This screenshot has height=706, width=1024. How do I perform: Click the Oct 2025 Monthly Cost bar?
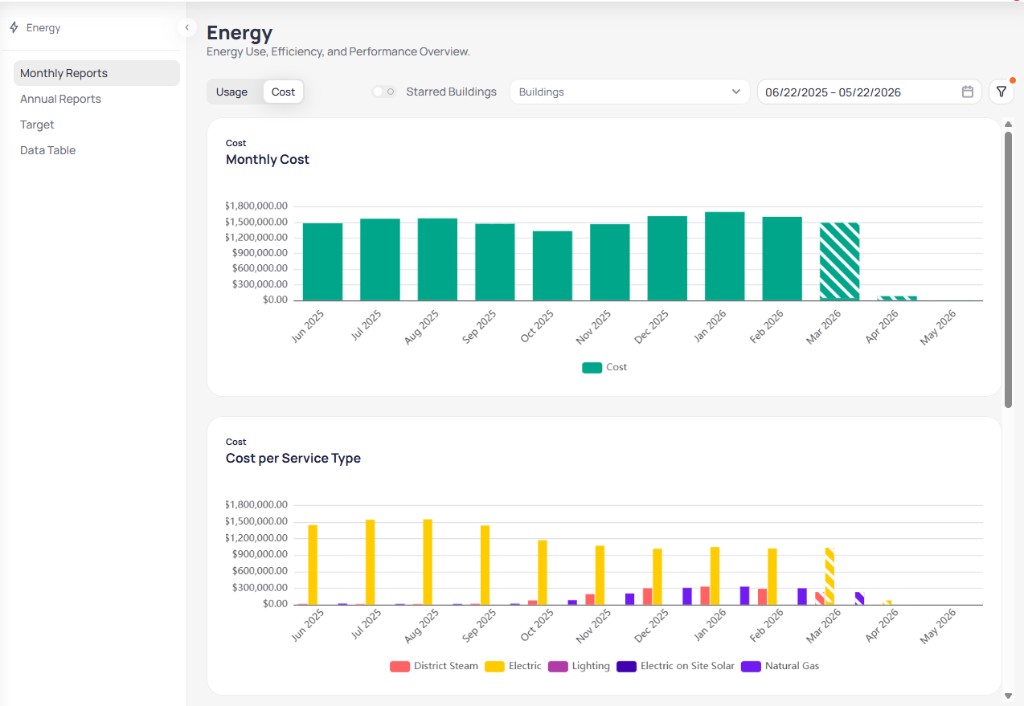552,266
